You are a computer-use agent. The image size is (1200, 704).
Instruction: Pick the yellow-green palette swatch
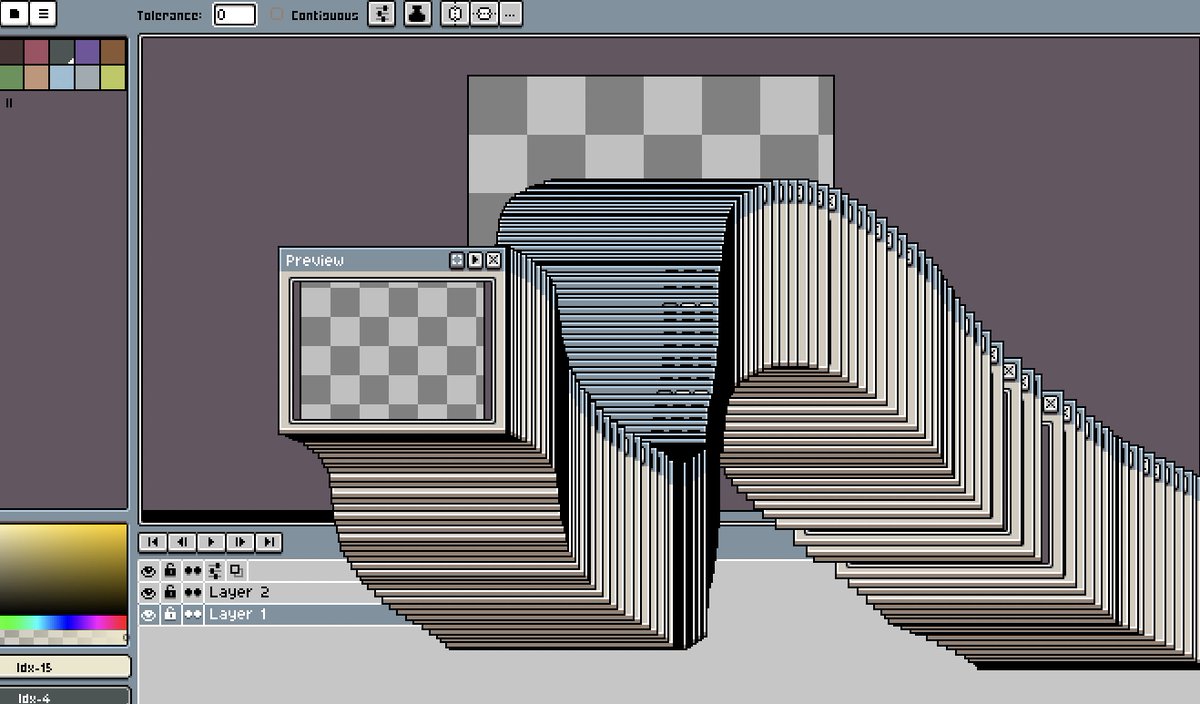(113, 77)
